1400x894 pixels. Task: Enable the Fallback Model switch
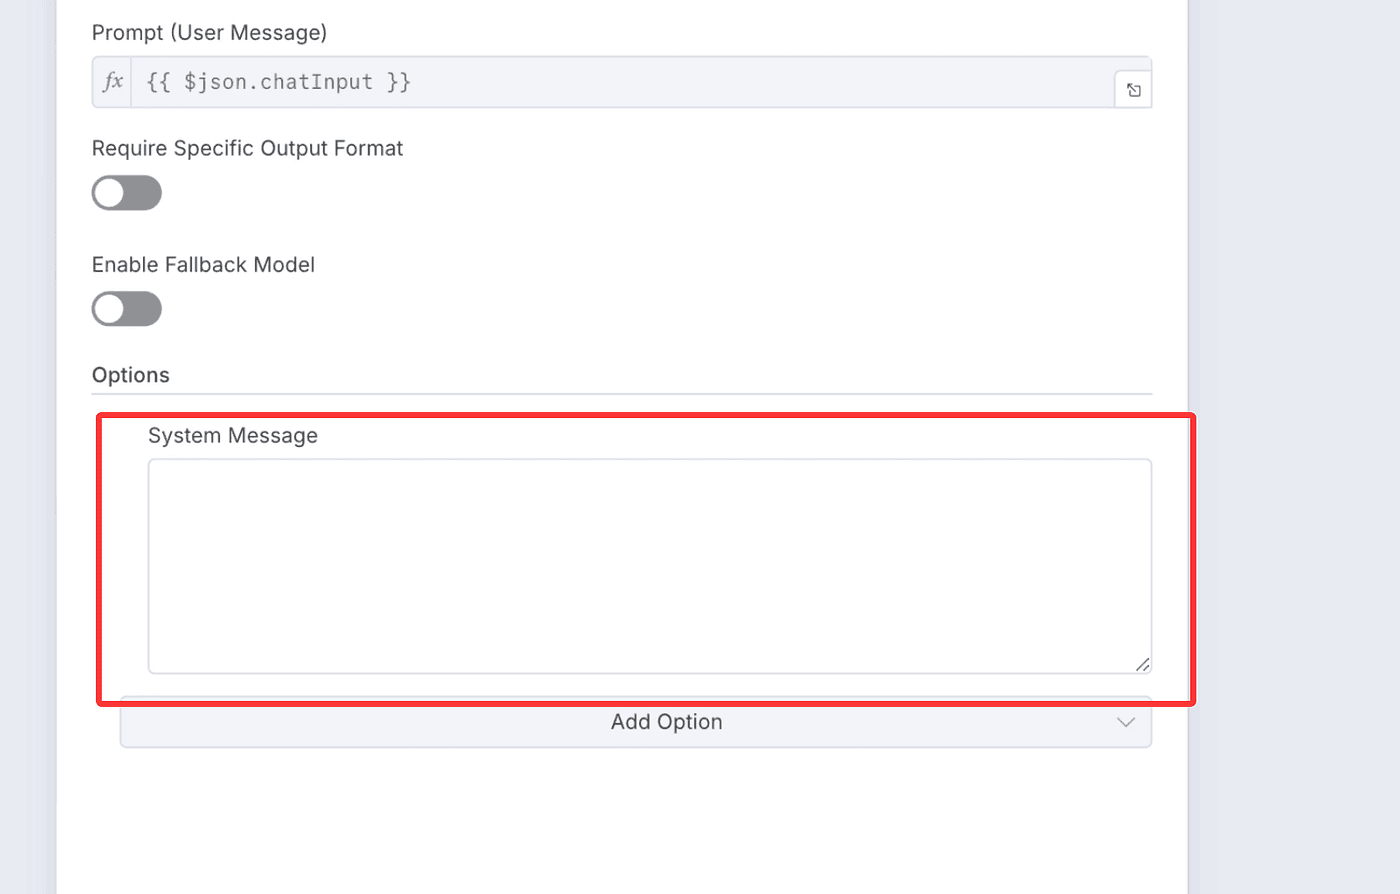pyautogui.click(x=127, y=309)
